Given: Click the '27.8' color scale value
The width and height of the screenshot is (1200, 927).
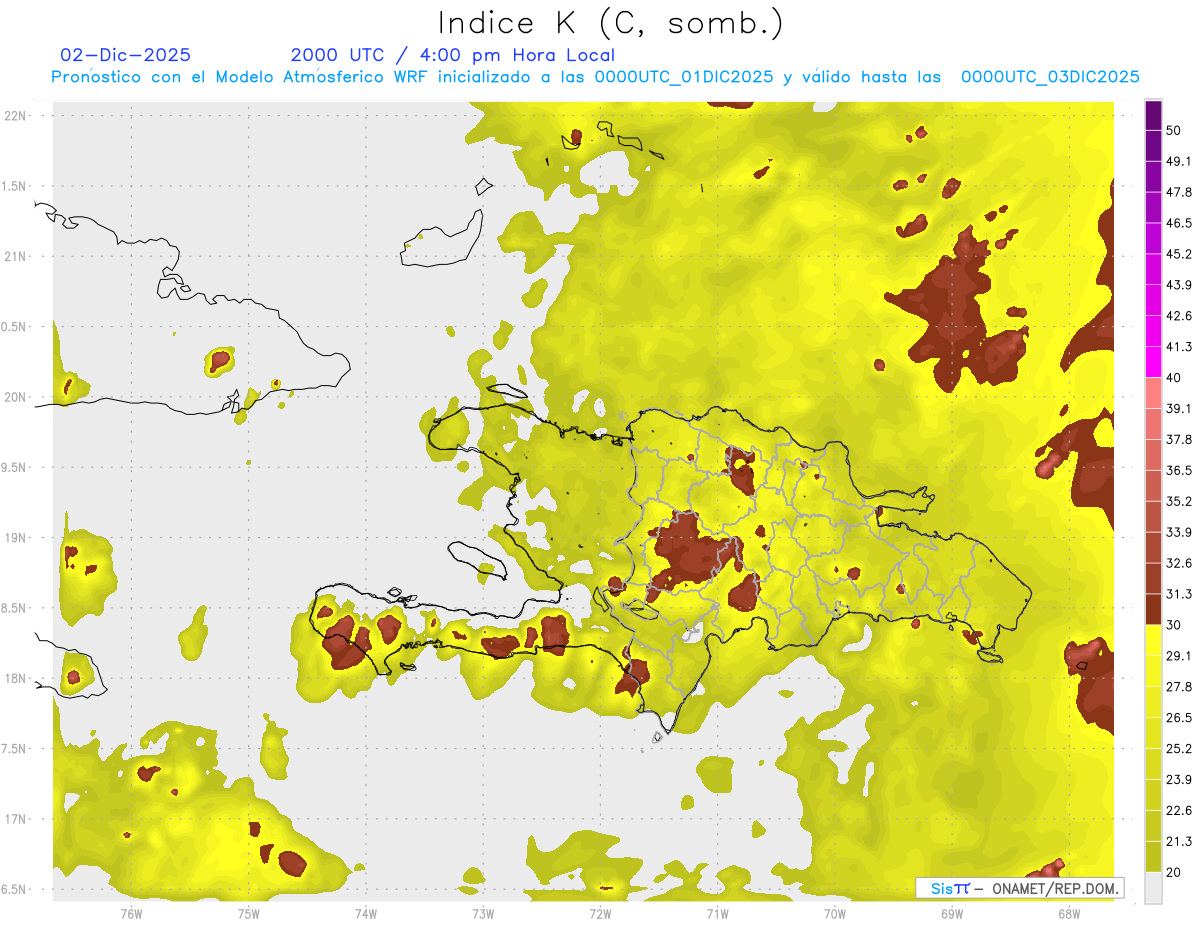Looking at the screenshot, I should click(x=1179, y=687).
